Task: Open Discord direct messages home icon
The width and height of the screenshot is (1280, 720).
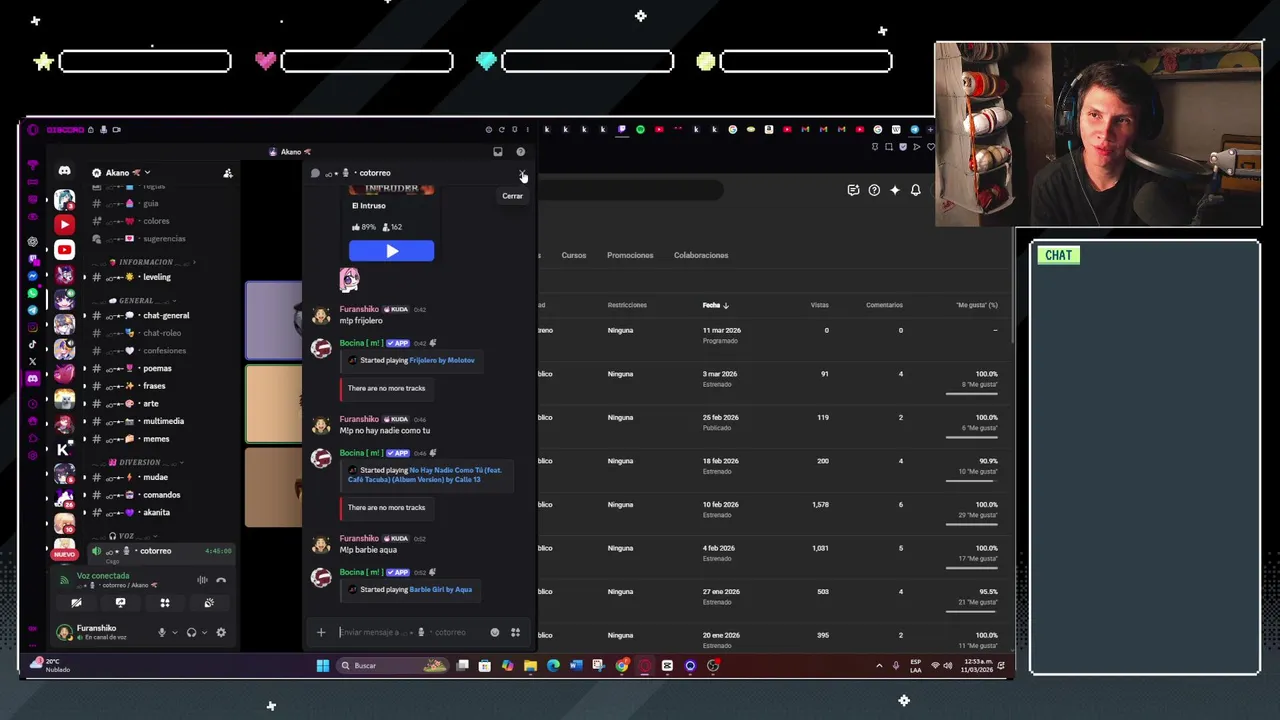Action: (64, 171)
